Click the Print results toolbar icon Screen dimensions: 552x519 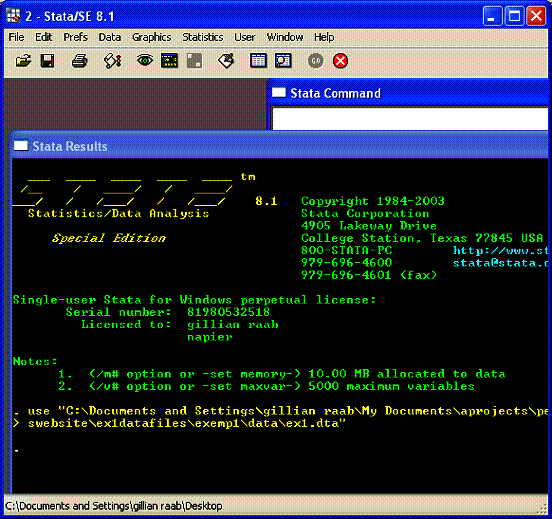(80, 61)
